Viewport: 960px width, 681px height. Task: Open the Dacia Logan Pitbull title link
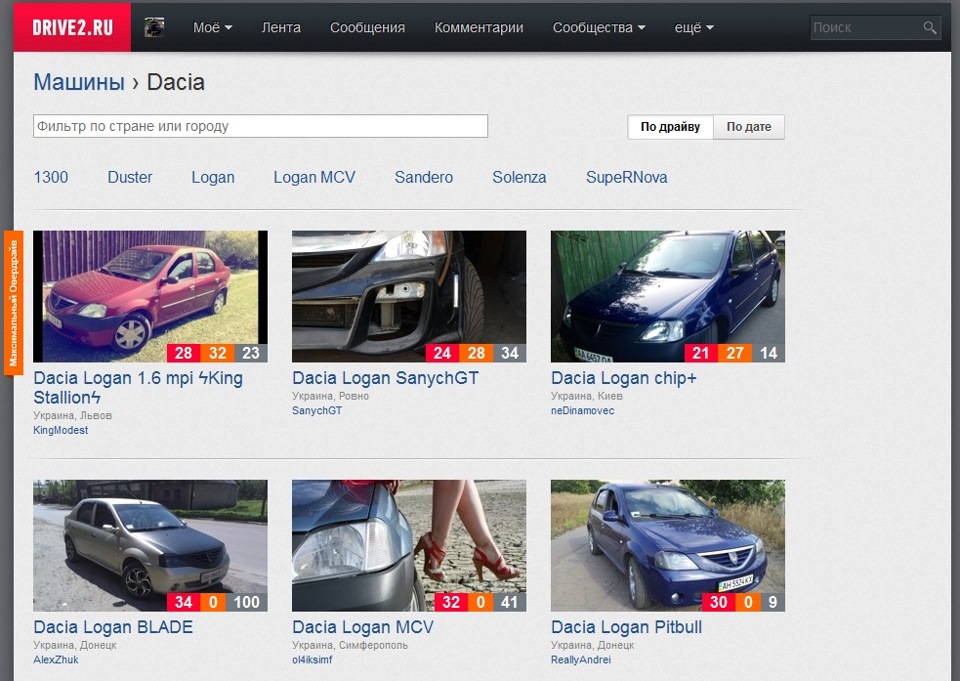coord(626,627)
